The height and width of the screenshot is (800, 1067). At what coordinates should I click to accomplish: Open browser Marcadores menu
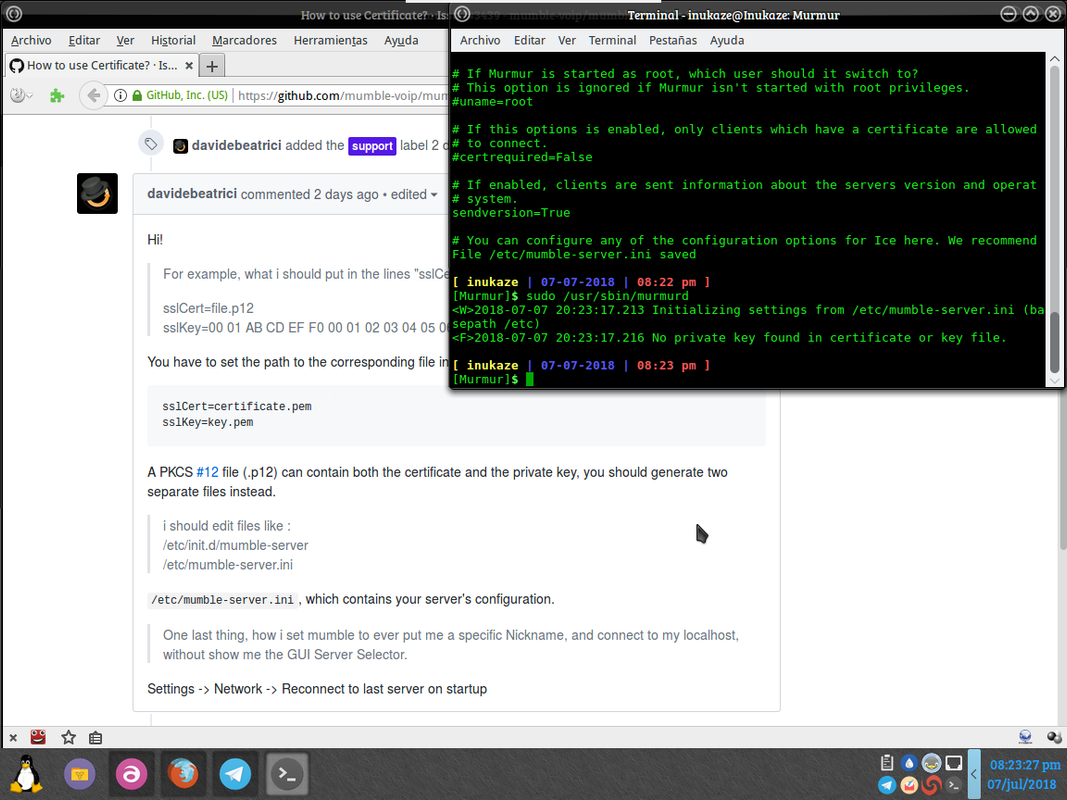[244, 40]
